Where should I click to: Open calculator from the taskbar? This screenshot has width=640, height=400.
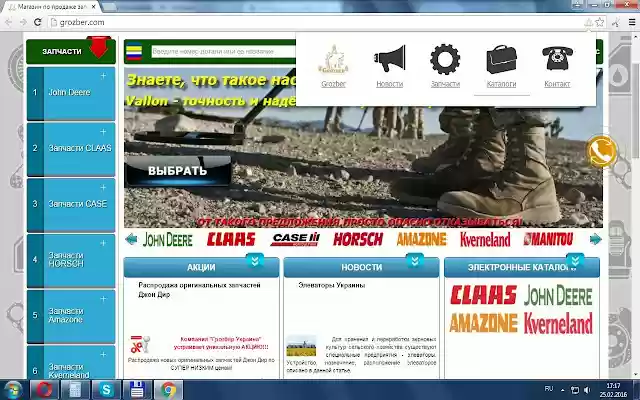[x=75, y=389]
